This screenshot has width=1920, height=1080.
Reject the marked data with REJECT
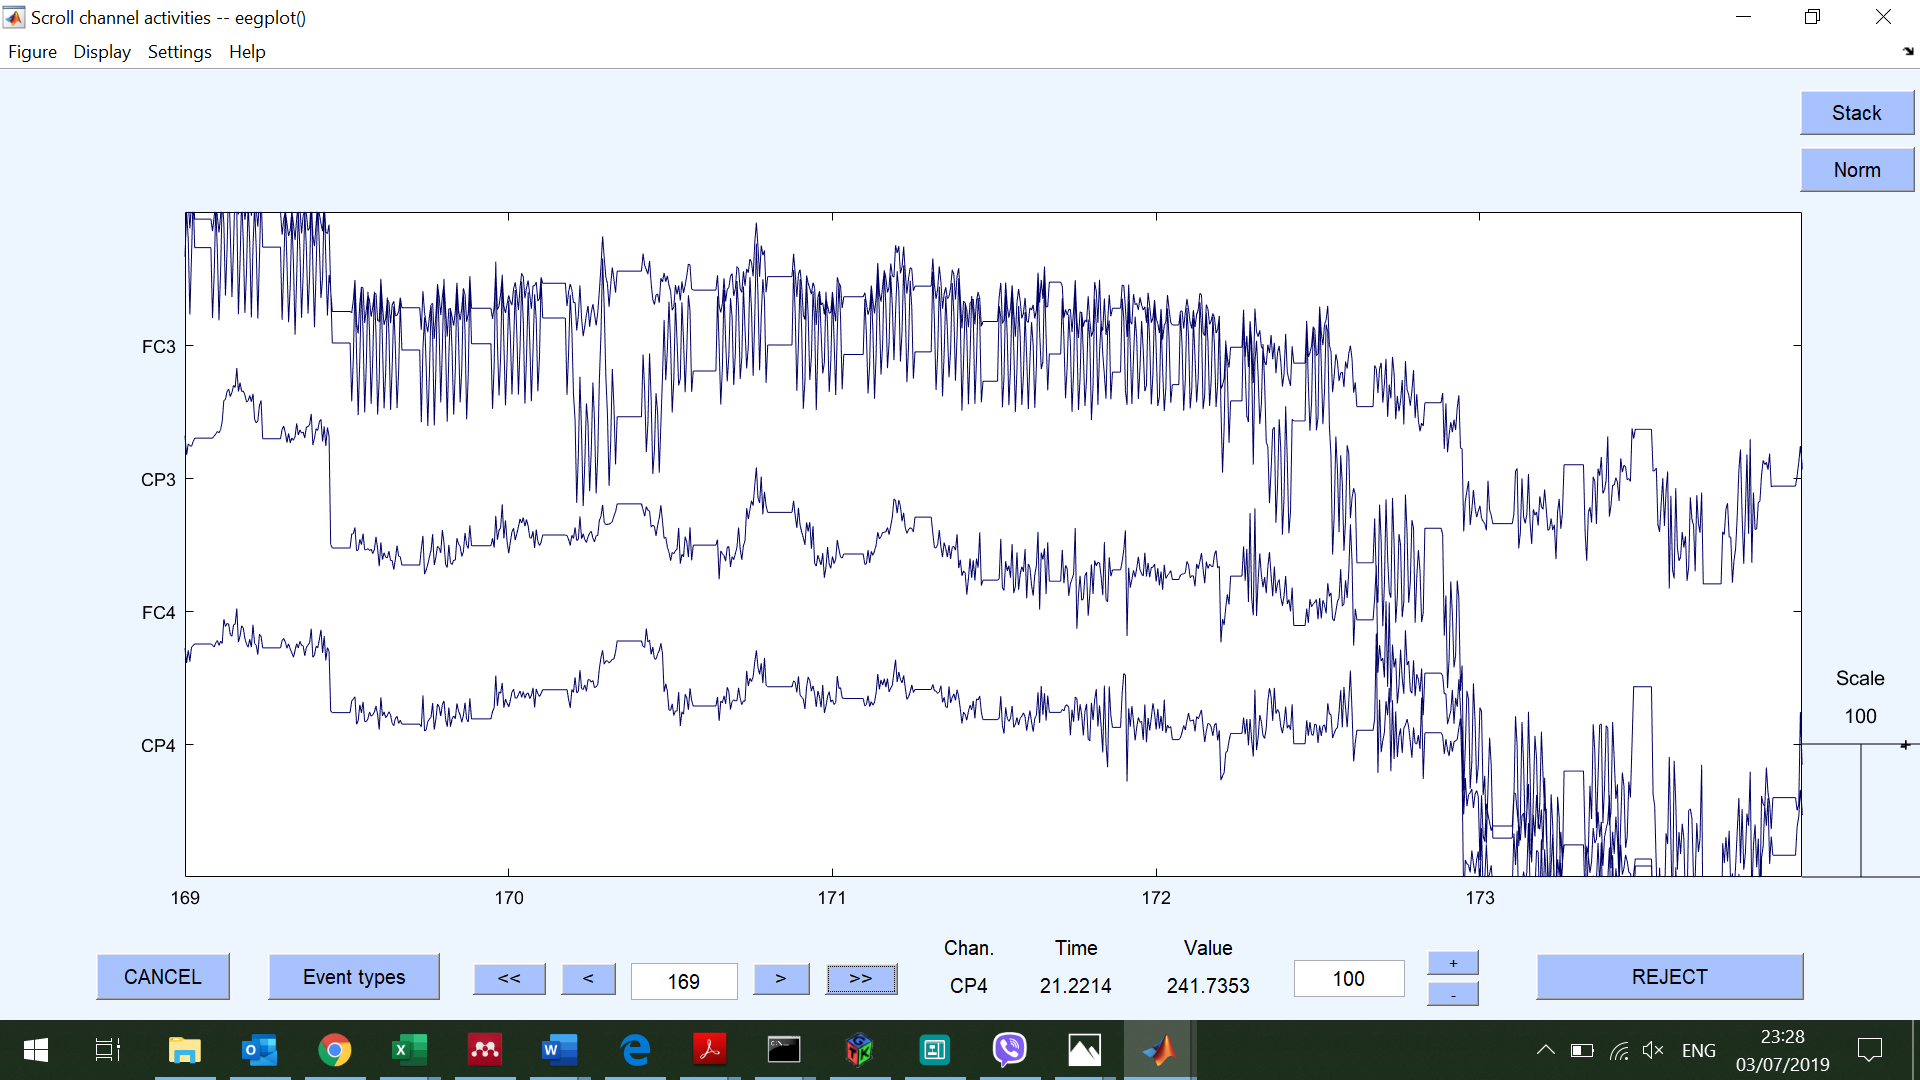(1670, 977)
